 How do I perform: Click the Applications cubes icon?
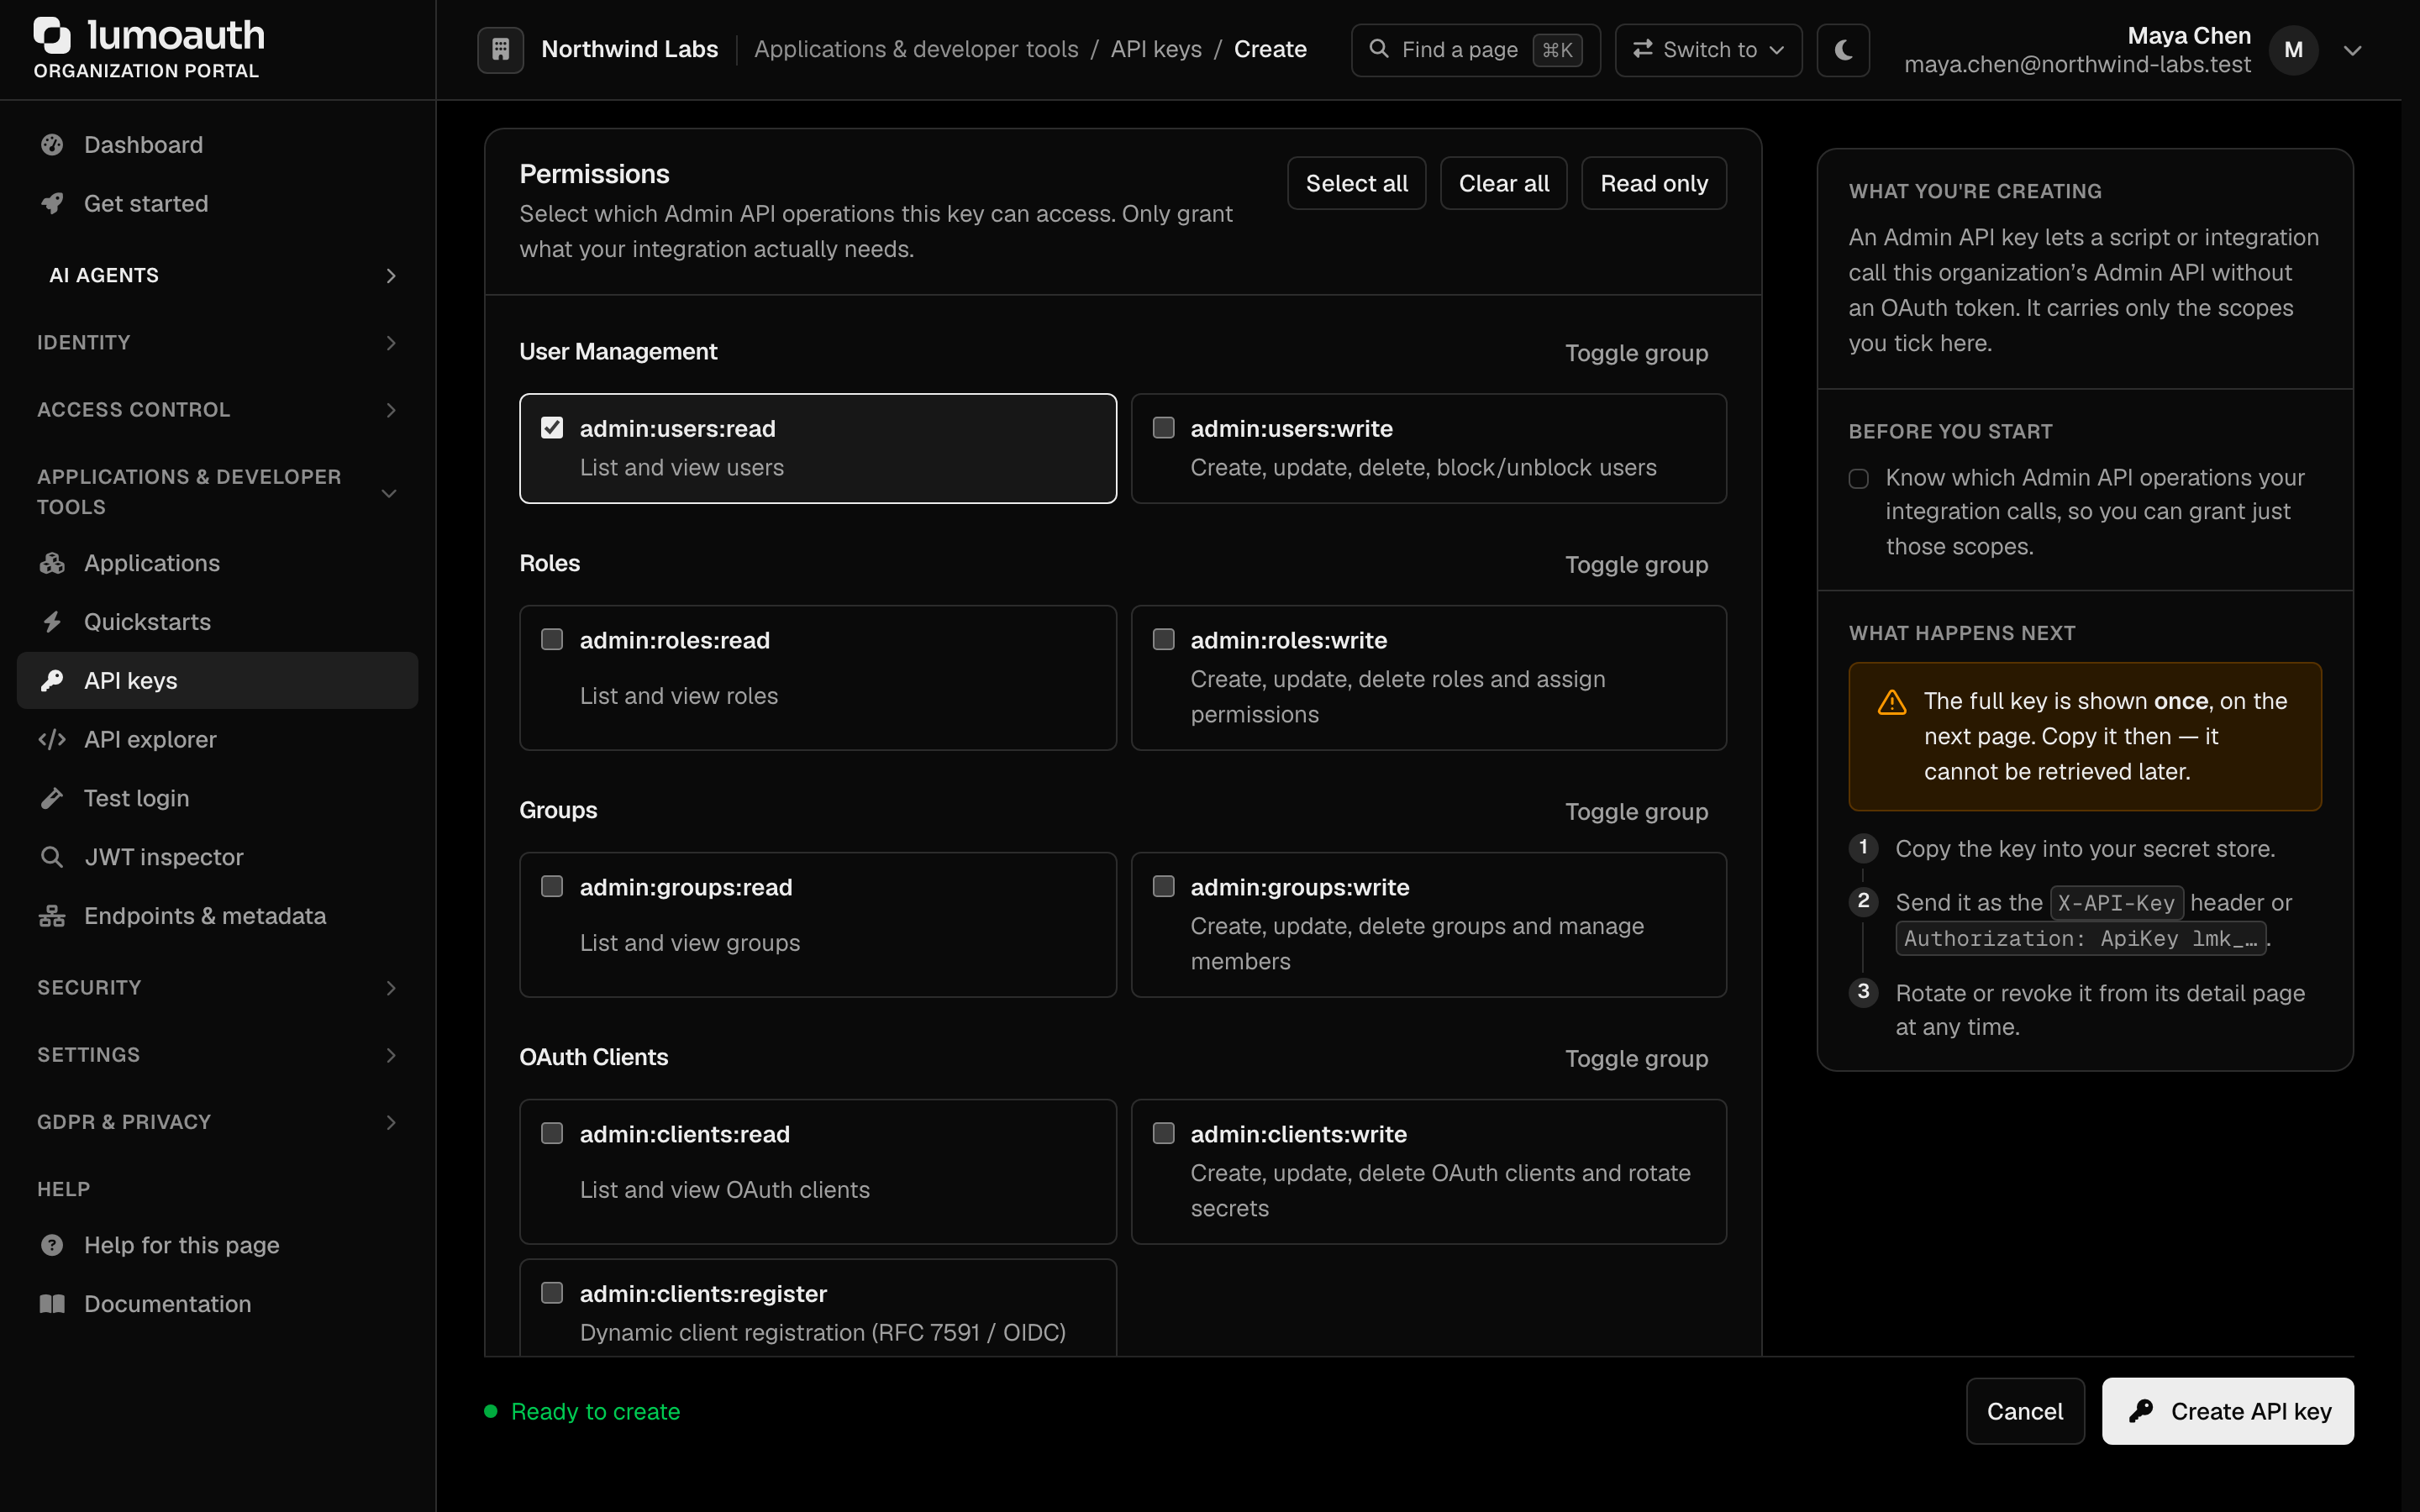52,563
